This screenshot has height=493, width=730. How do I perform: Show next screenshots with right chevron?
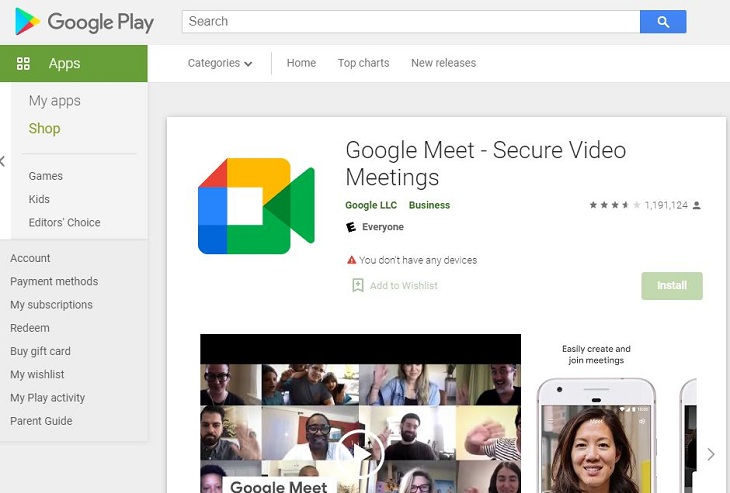point(711,454)
